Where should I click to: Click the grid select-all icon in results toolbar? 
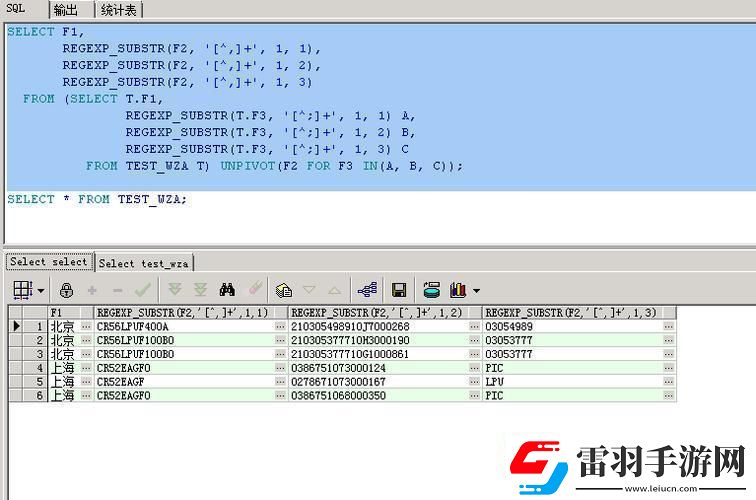21,290
